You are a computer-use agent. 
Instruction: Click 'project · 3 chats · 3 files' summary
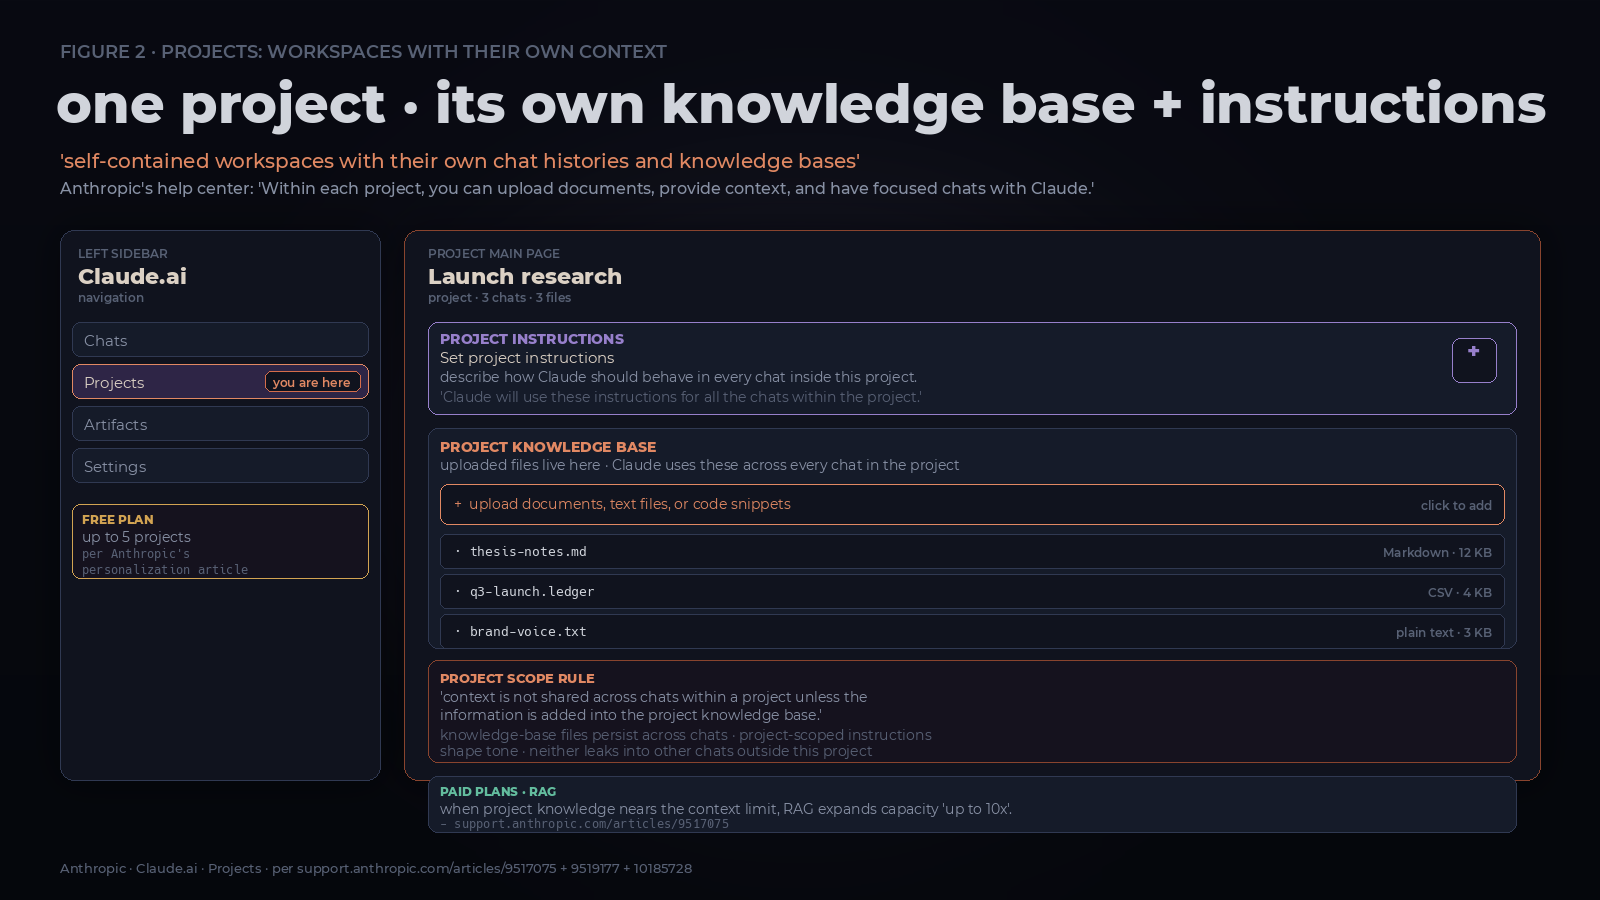(x=500, y=298)
